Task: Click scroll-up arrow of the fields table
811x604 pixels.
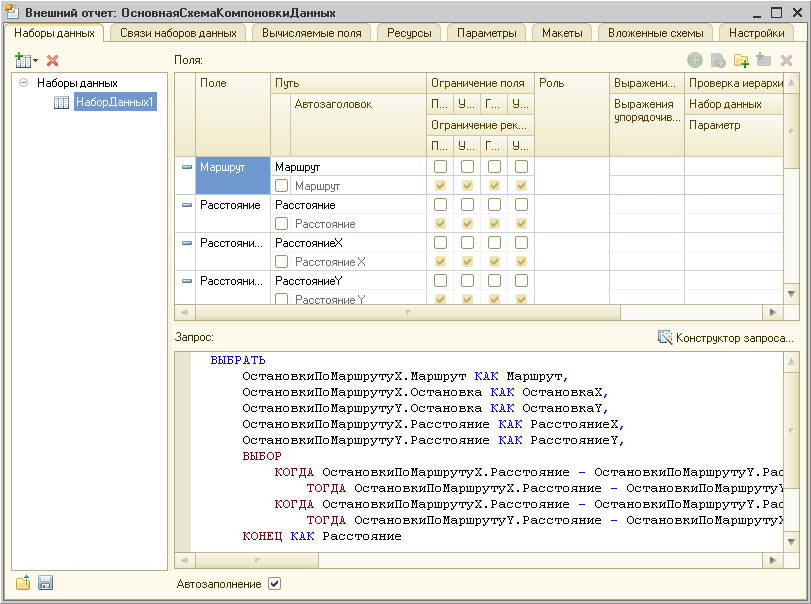Action: click(x=791, y=83)
